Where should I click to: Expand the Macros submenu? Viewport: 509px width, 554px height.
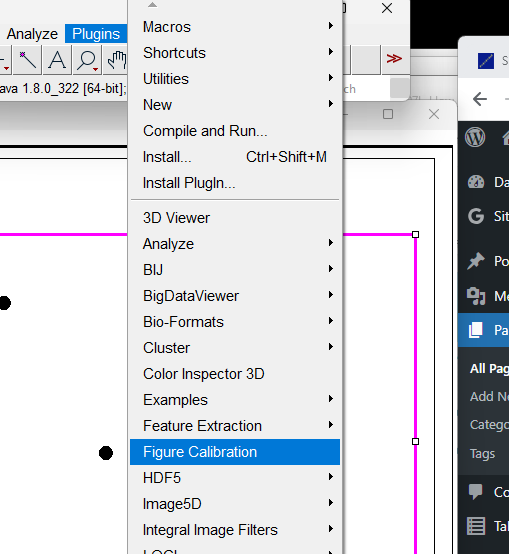click(235, 27)
